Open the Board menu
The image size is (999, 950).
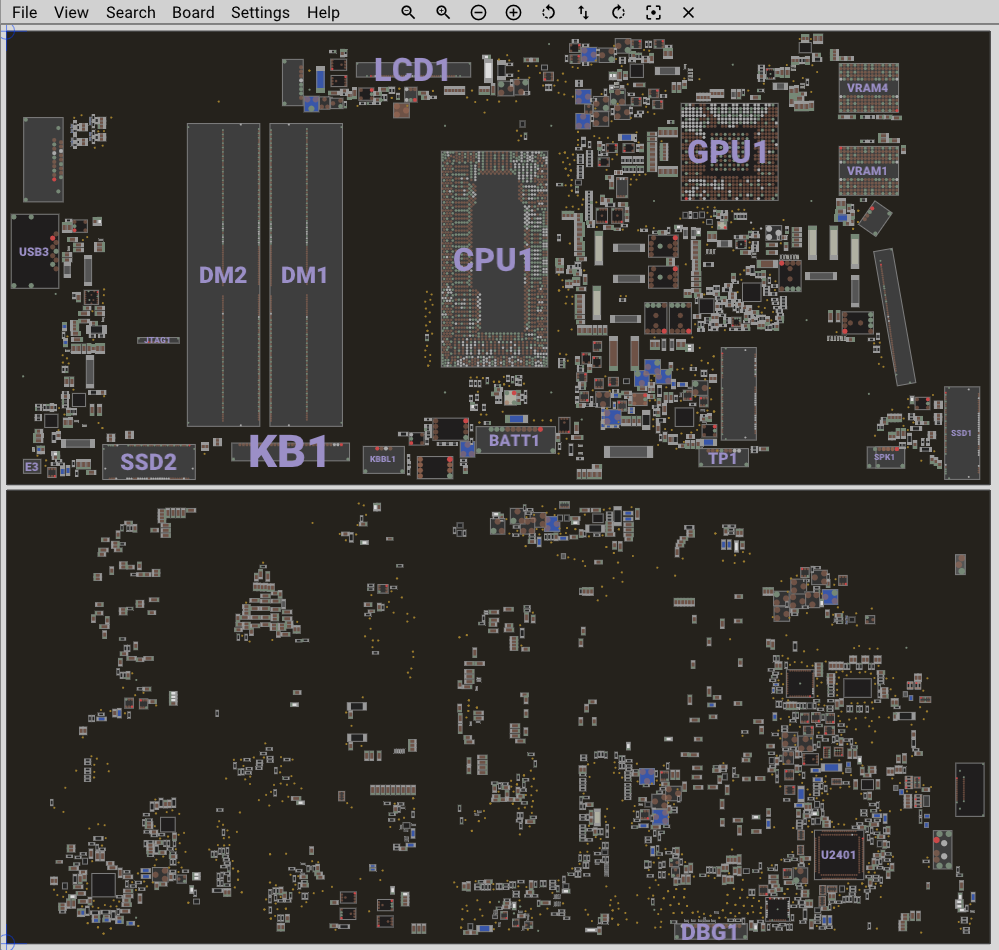(193, 13)
